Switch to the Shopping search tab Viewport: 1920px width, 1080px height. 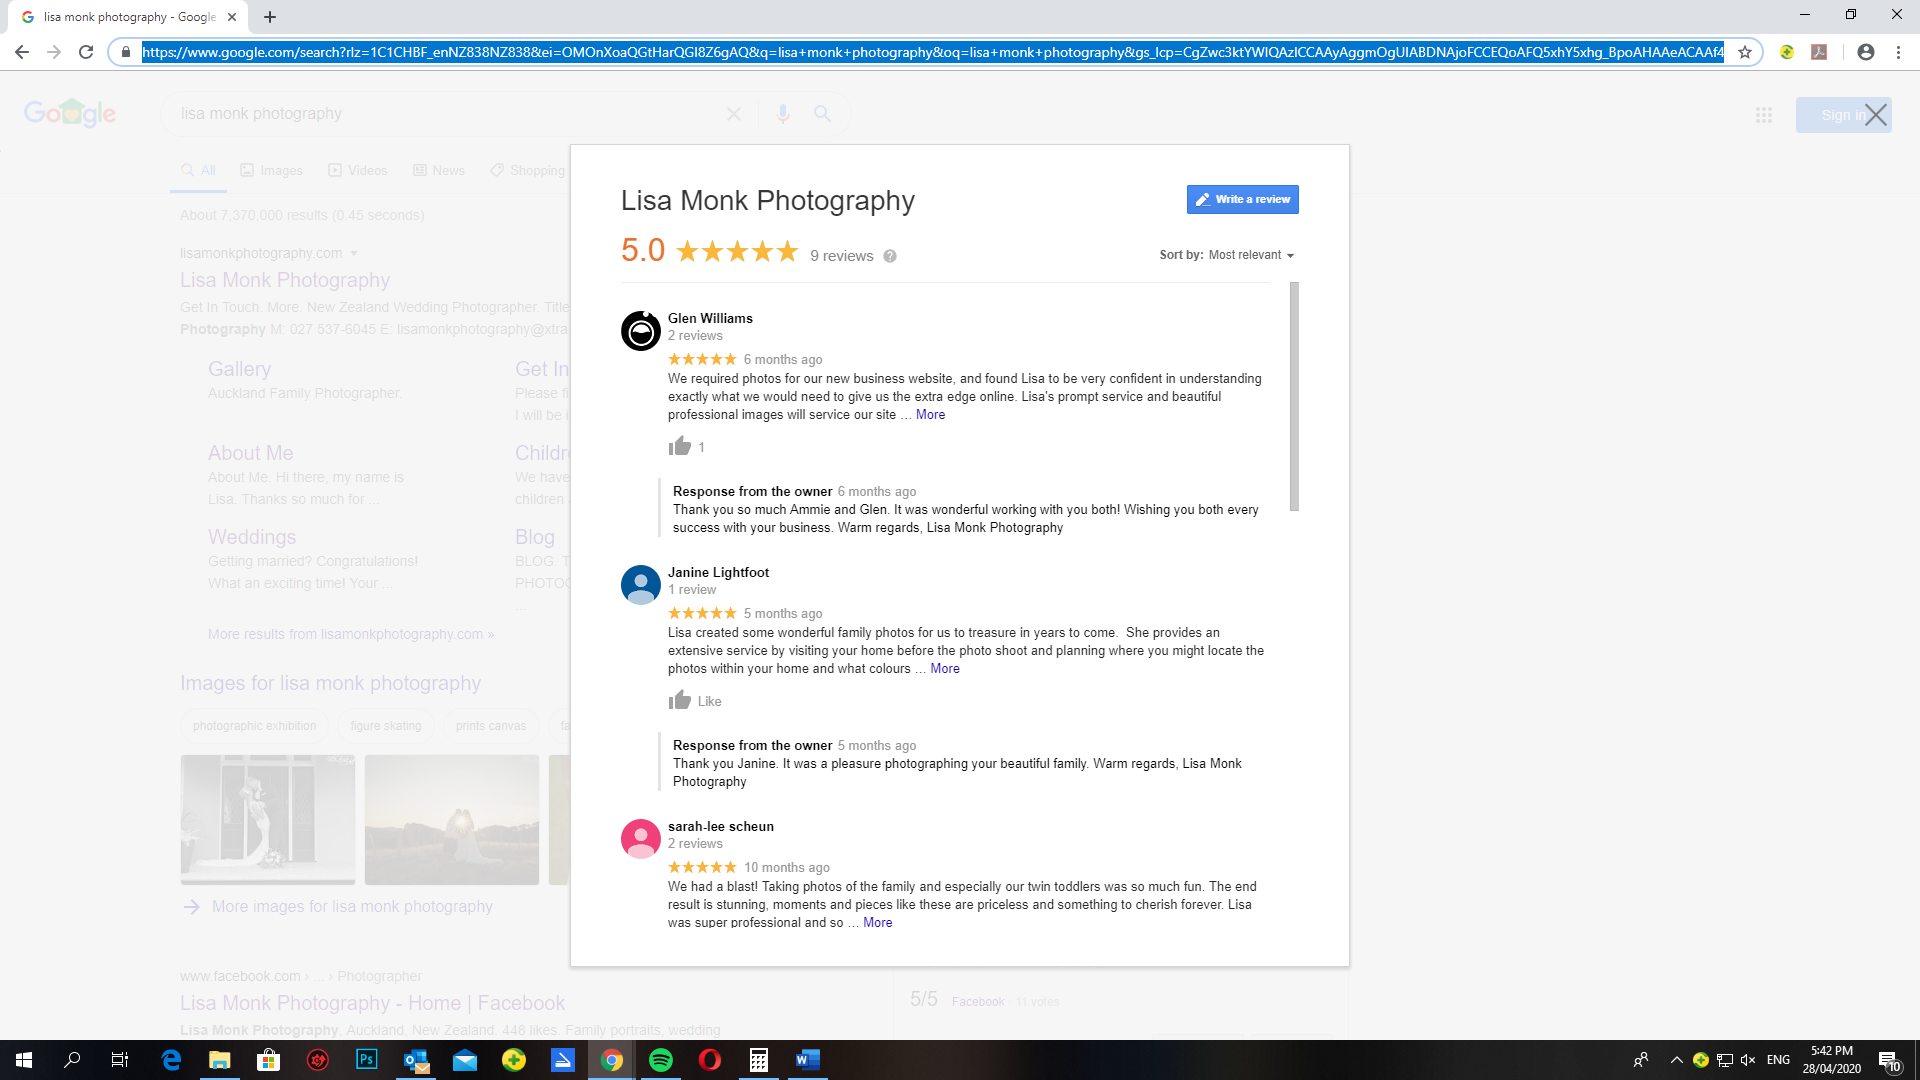[527, 171]
